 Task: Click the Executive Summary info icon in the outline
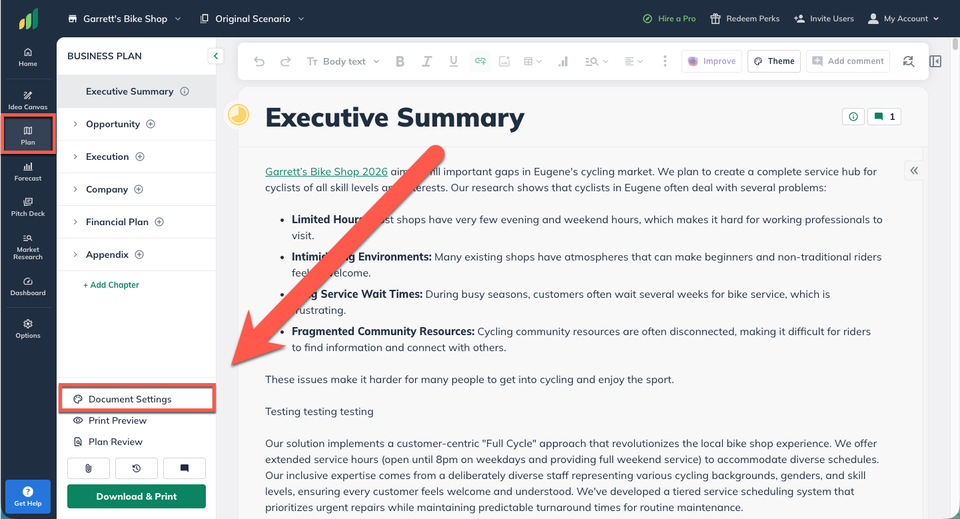(x=184, y=91)
